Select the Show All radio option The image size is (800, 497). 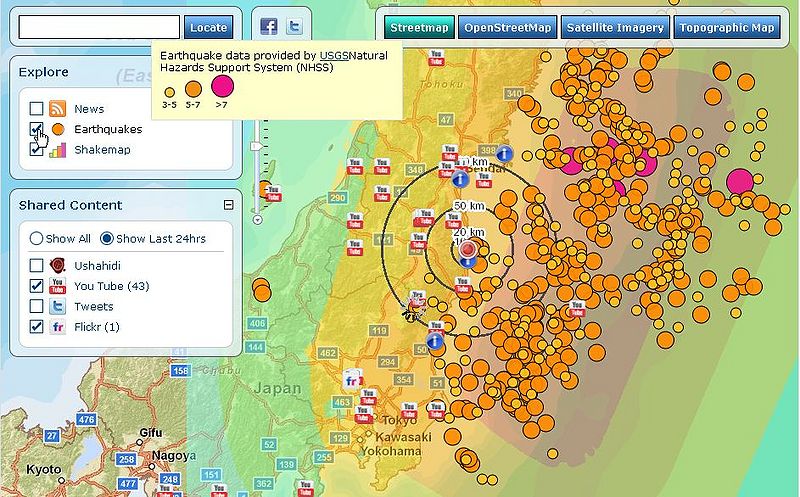[x=37, y=239]
